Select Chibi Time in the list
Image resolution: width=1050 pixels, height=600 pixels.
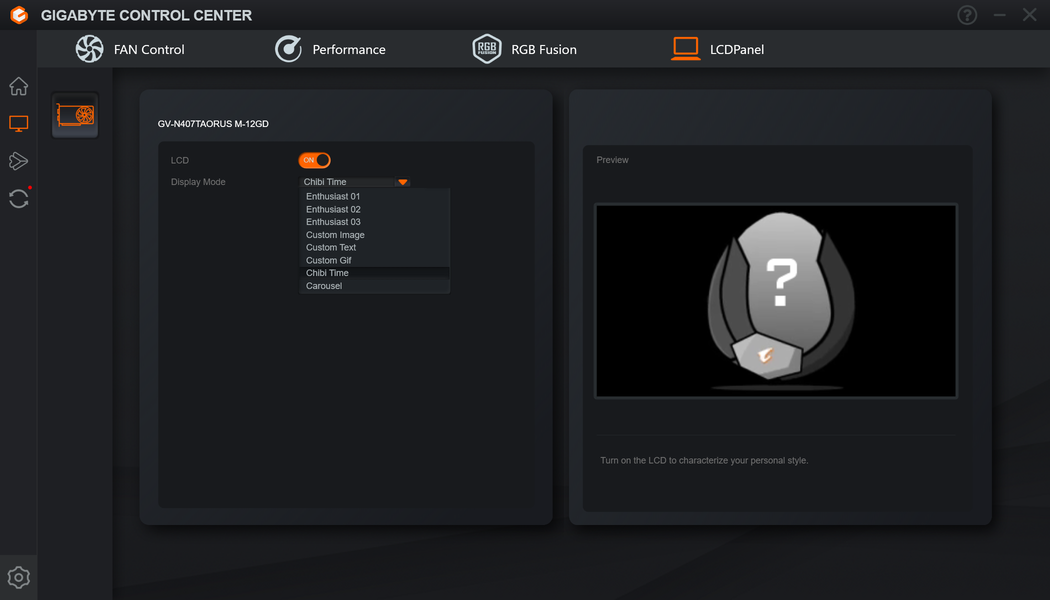point(374,273)
